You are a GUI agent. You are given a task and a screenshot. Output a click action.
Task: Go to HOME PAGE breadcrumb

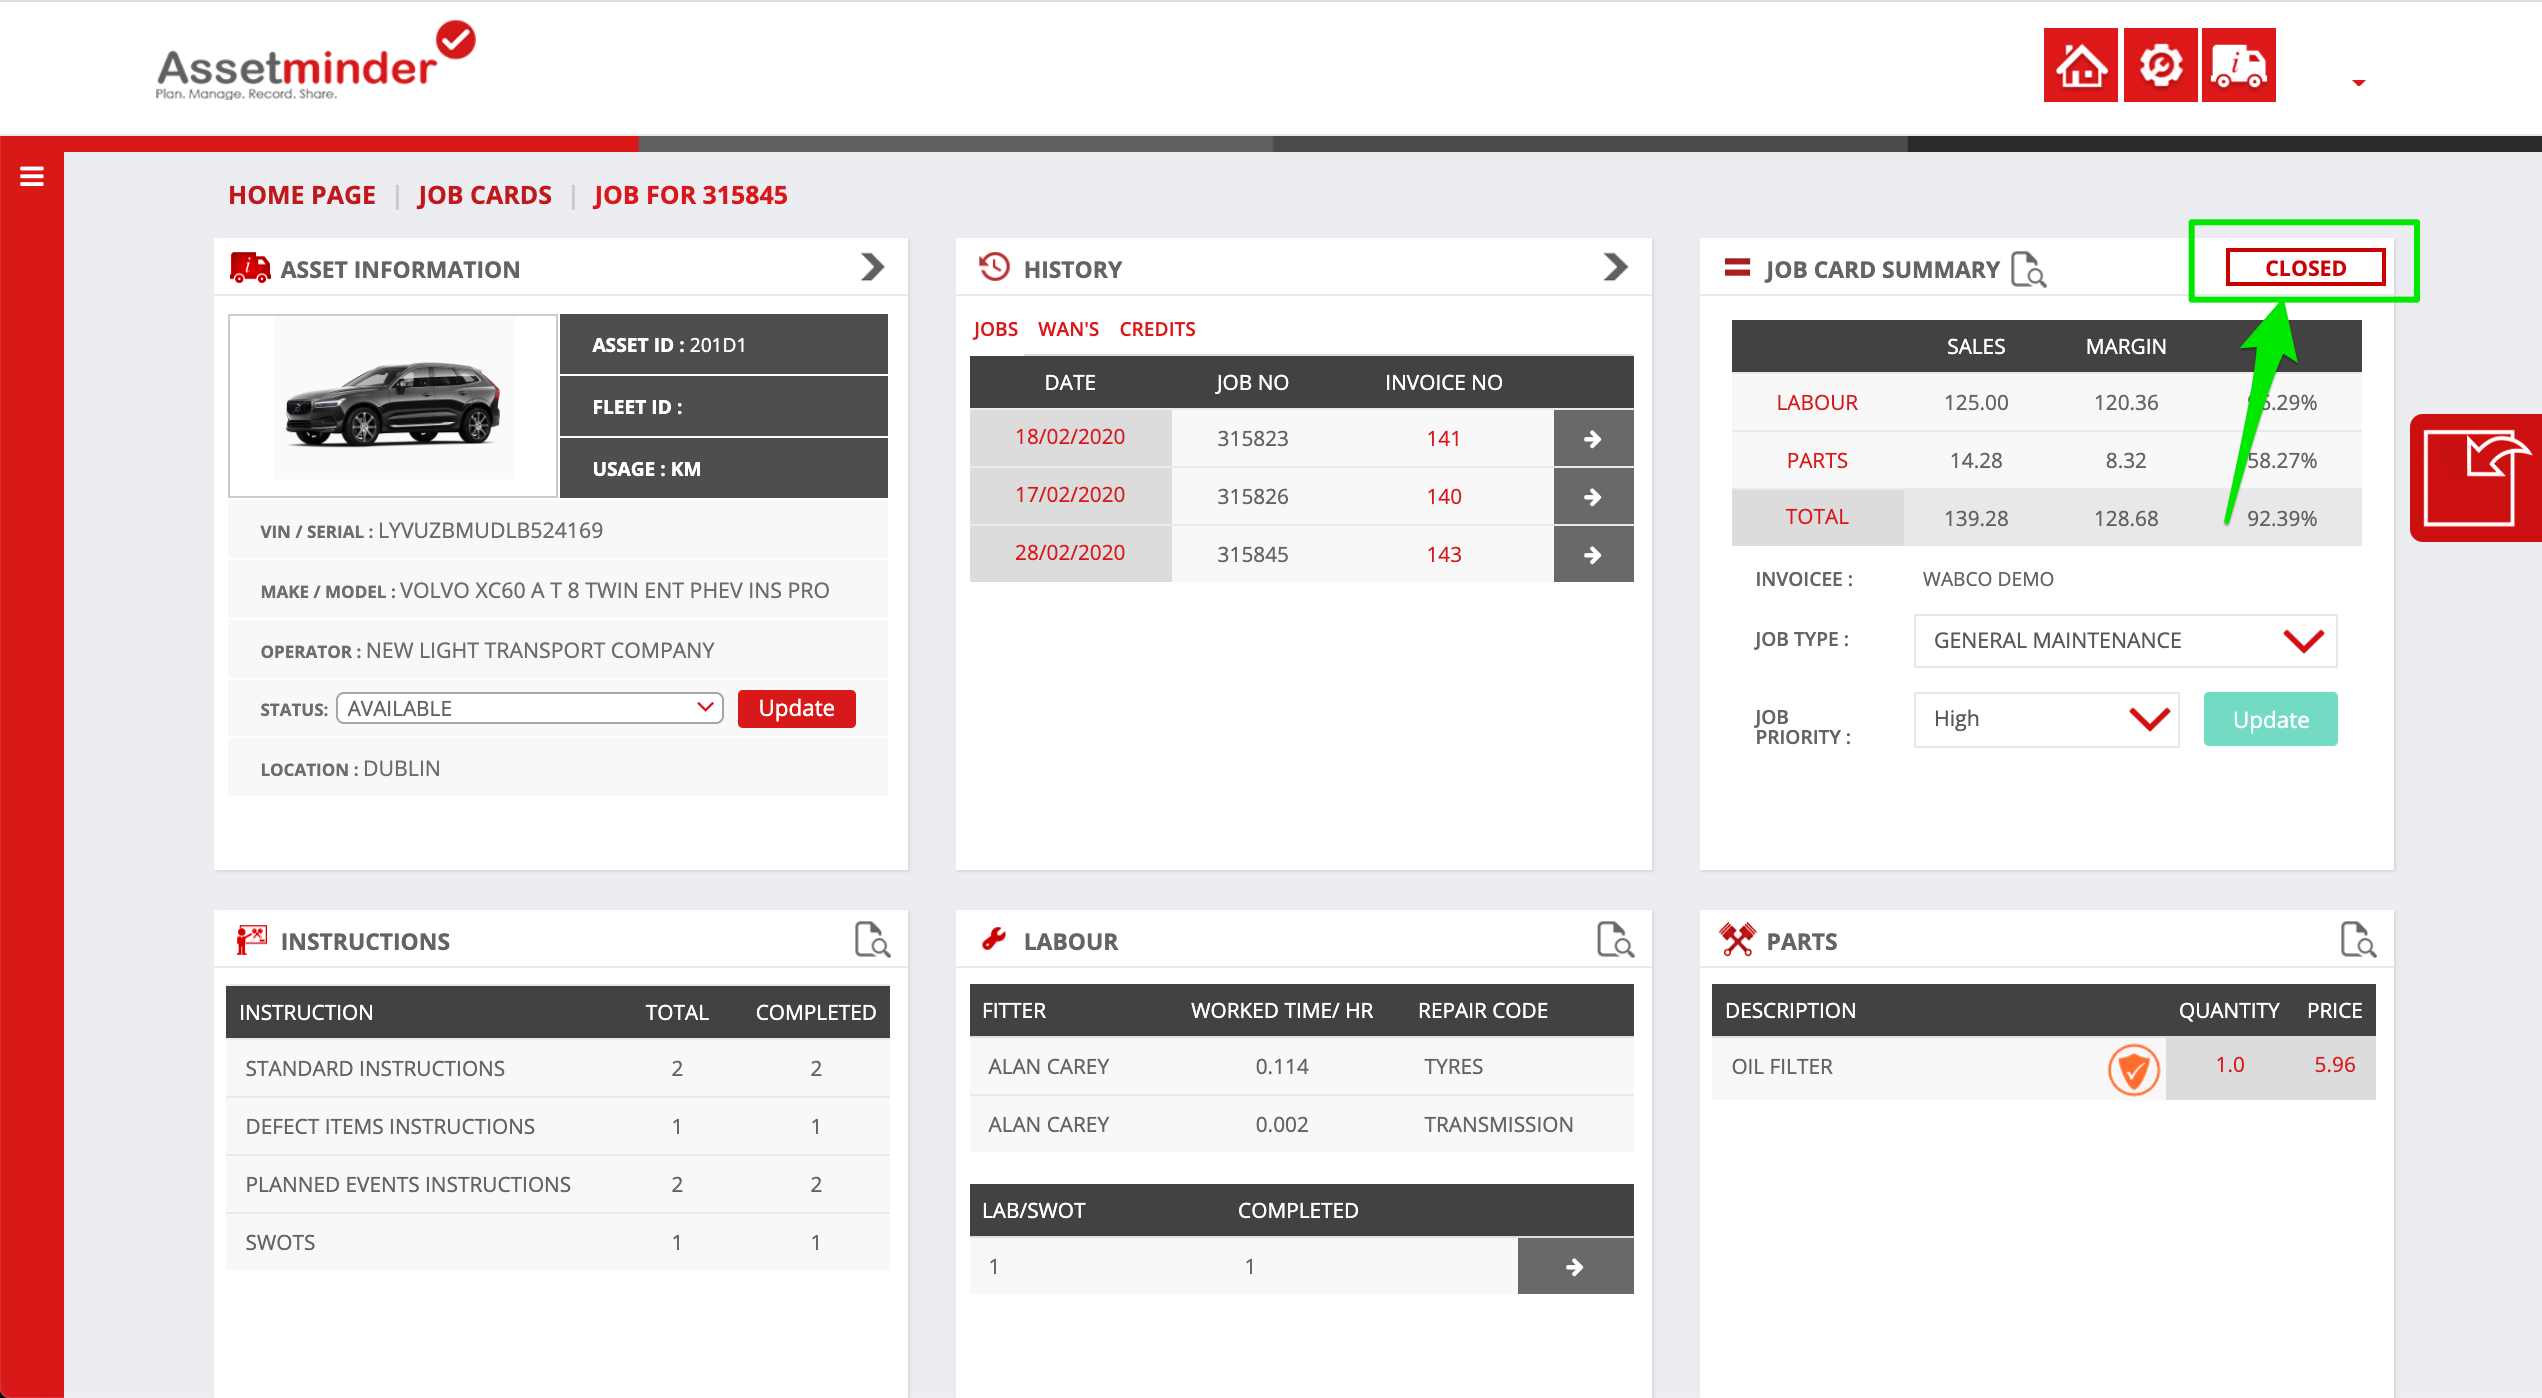[x=302, y=195]
